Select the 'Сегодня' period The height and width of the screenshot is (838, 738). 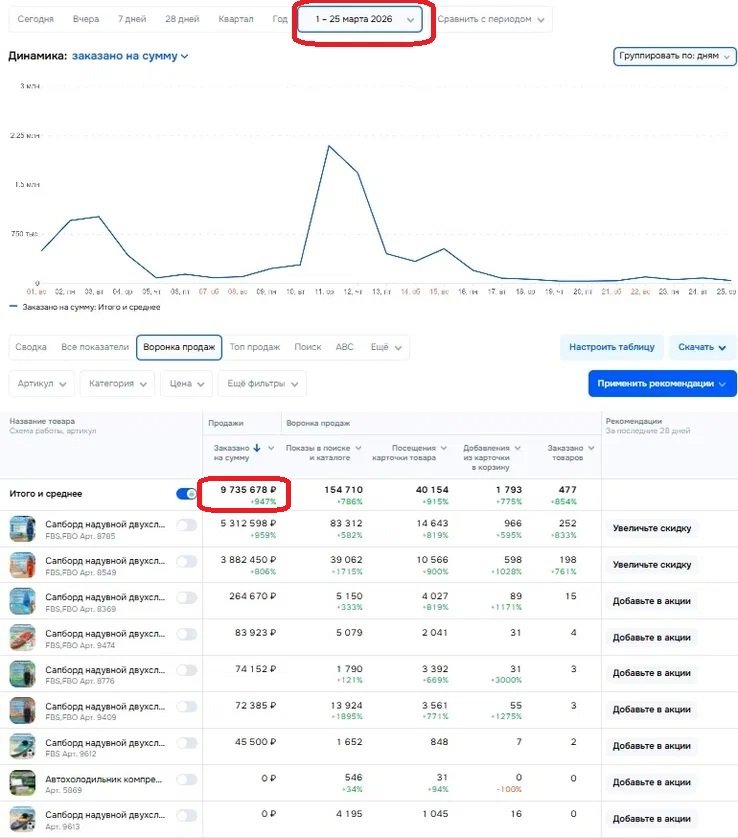tap(35, 19)
